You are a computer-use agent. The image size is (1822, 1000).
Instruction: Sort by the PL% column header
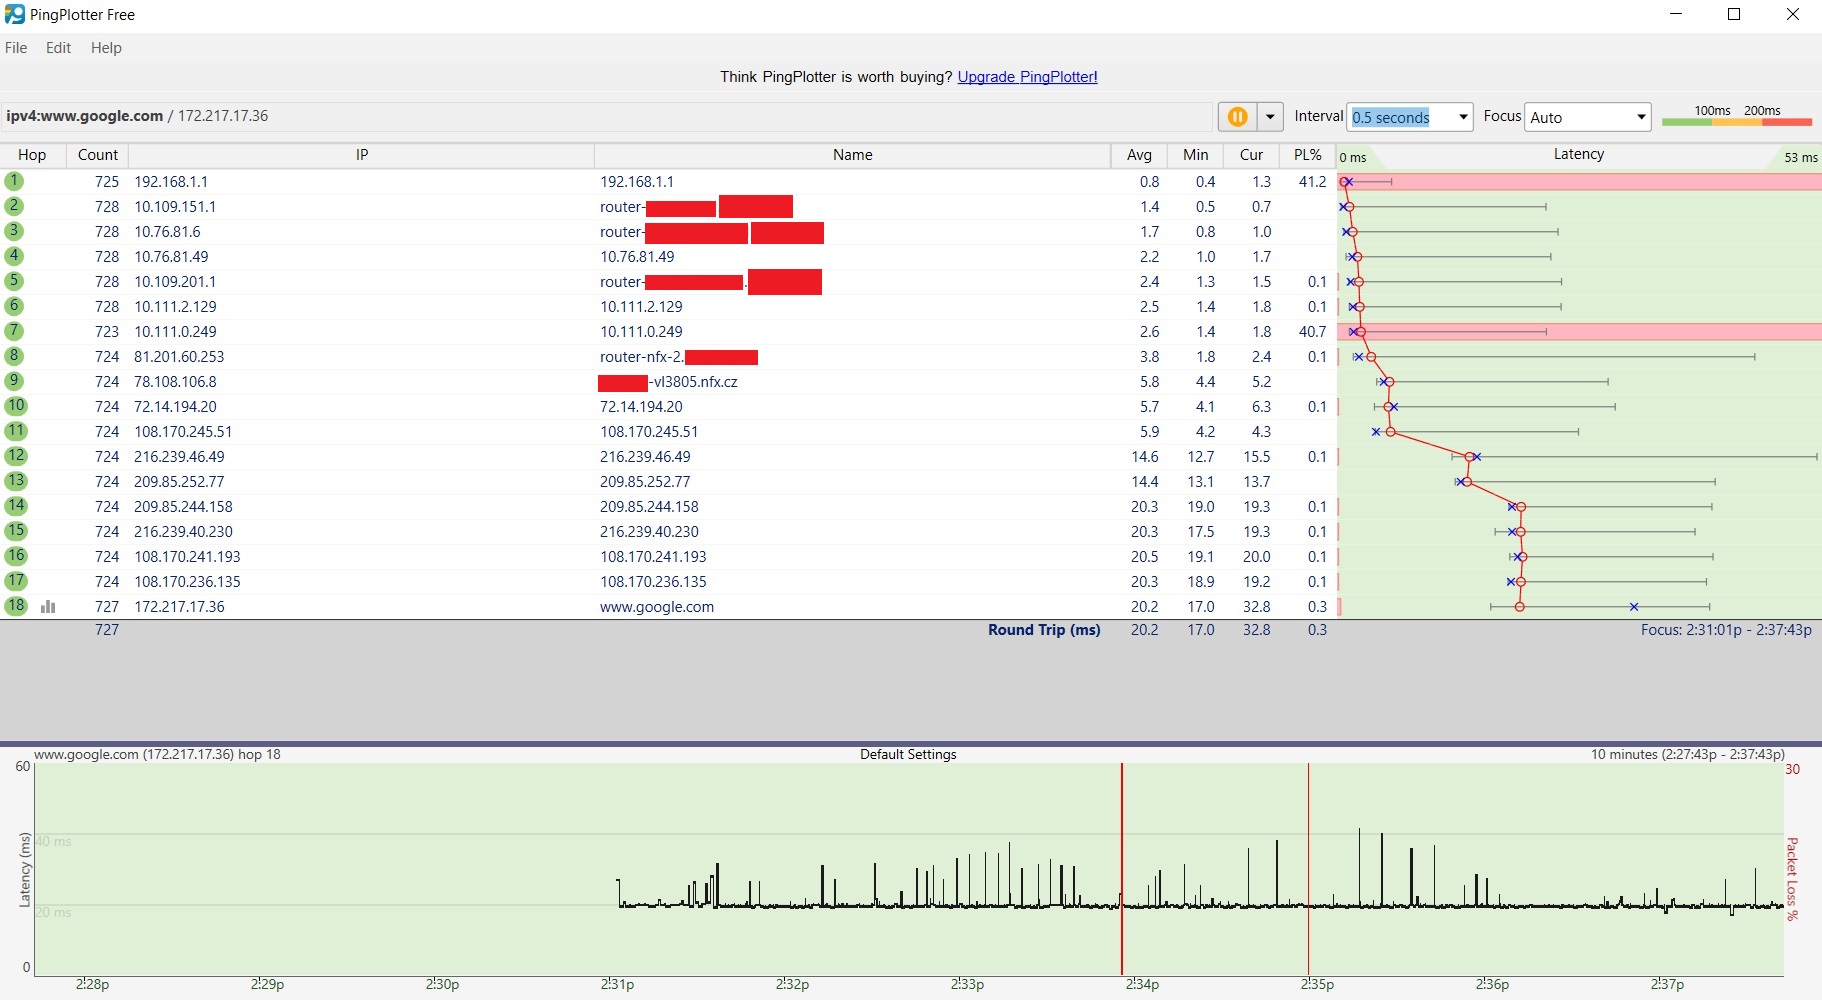coord(1307,155)
